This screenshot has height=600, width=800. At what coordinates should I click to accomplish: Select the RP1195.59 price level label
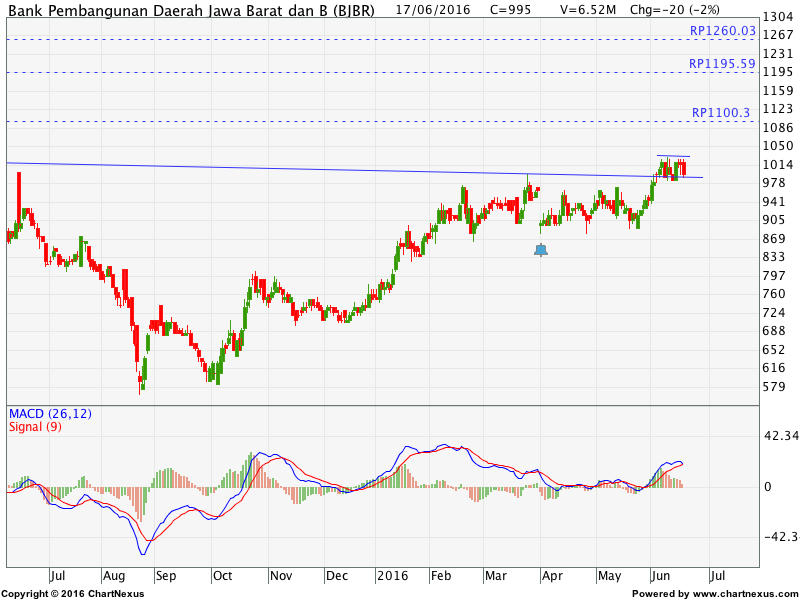point(722,64)
